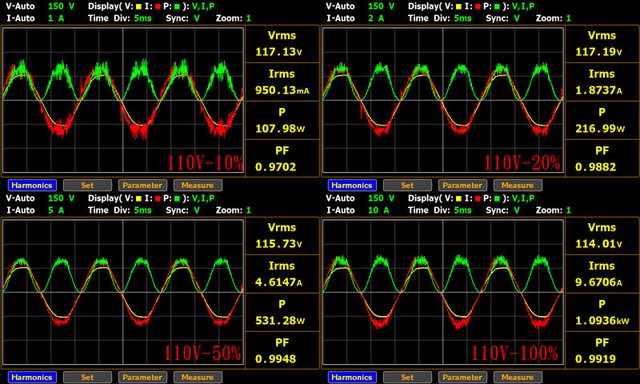This screenshot has width=640, height=384.
Task: Open Parameter in the 110V-20% panel
Action: tap(462, 185)
